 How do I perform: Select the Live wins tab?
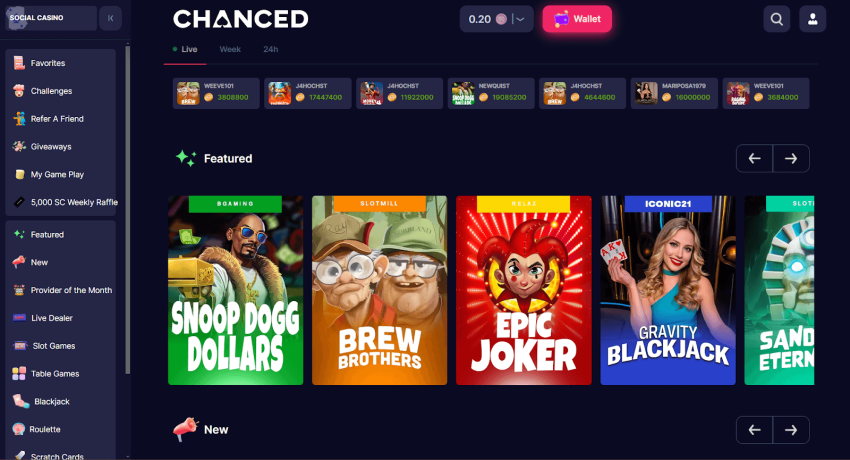click(185, 49)
